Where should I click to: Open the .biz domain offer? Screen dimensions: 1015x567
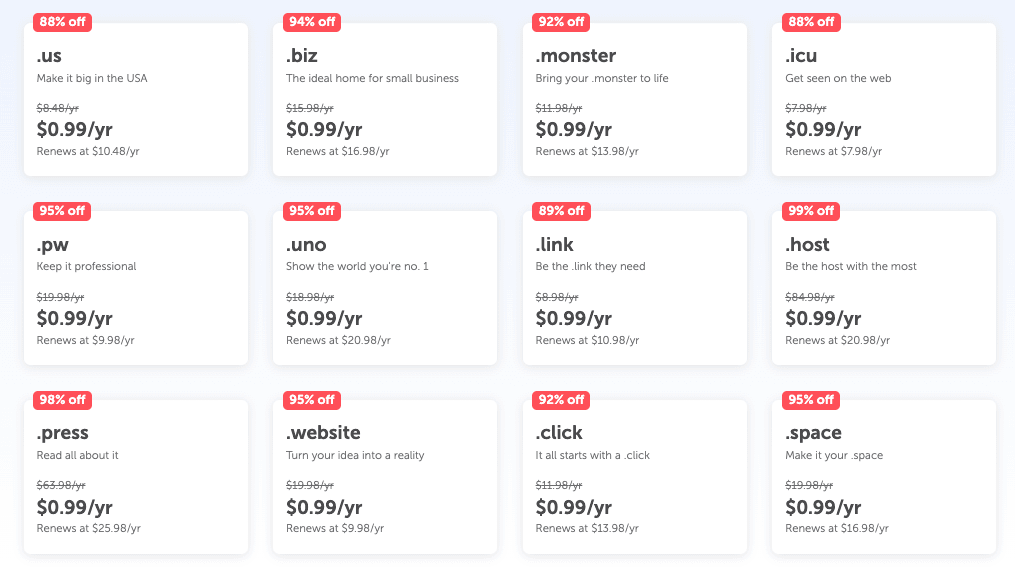(385, 100)
